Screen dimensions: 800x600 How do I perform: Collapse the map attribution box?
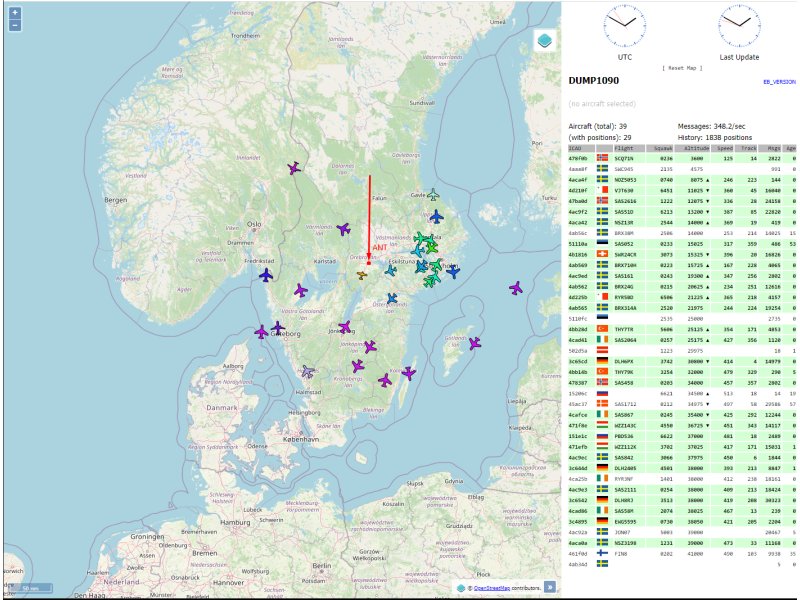(549, 587)
